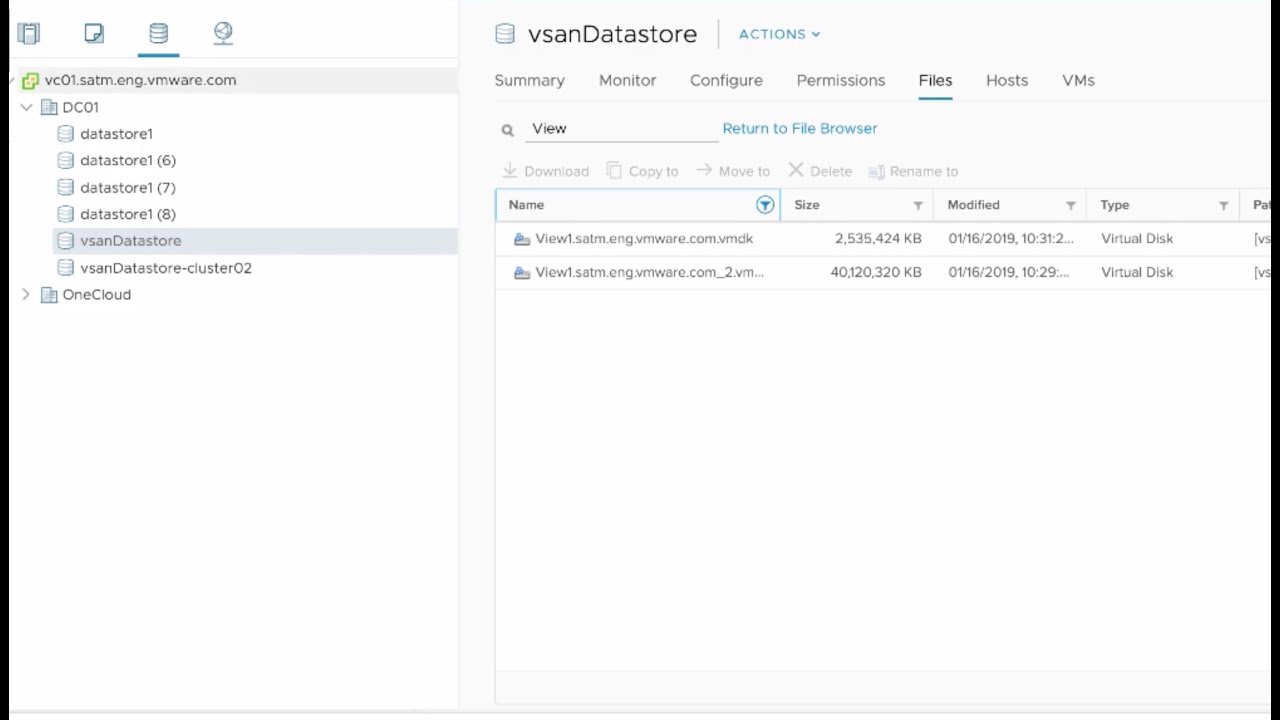
Task: Click the Name column filter icon
Action: (765, 205)
